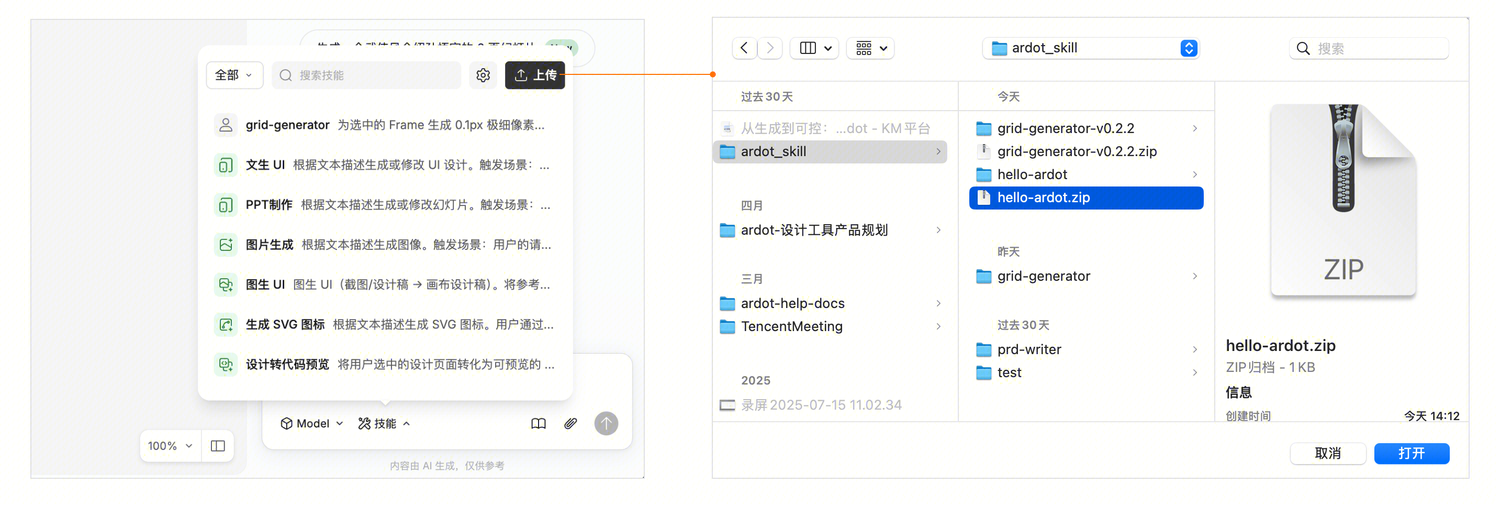Open skill settings gear icon
The image size is (1500, 505).
pyautogui.click(x=483, y=75)
